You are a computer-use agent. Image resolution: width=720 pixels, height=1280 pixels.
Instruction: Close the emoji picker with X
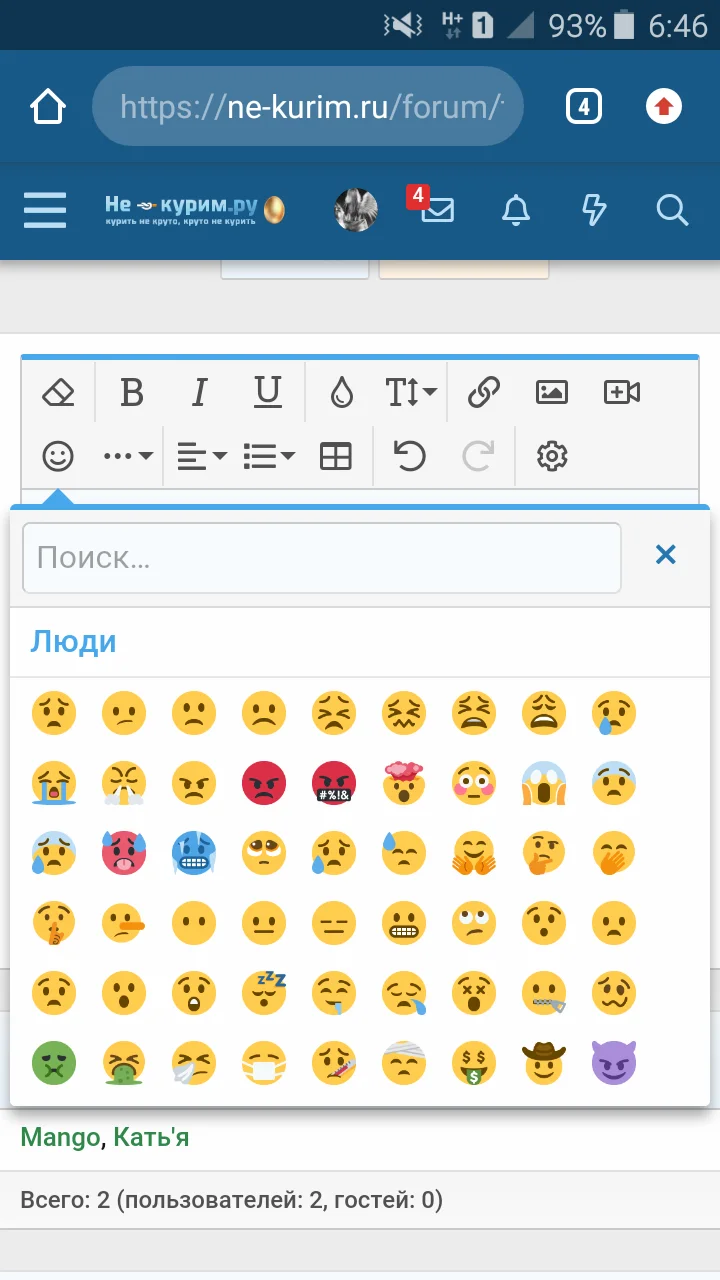666,554
